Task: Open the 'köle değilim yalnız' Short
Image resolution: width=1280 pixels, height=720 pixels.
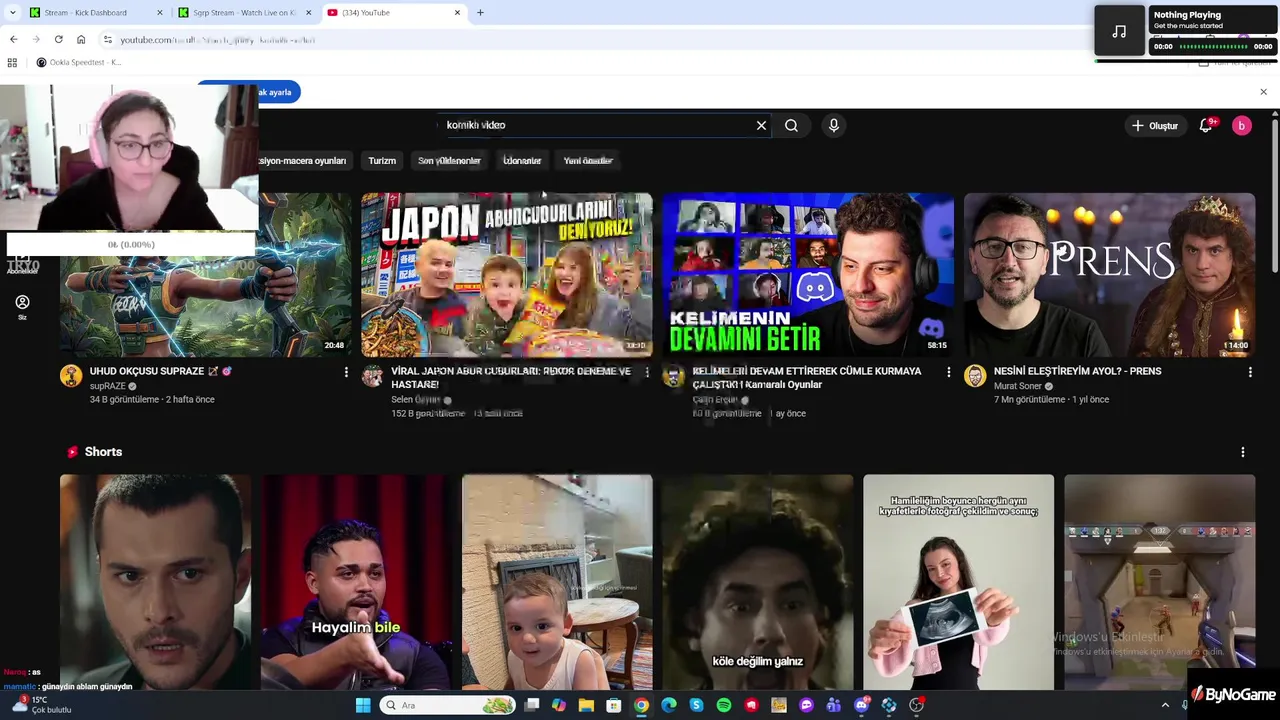Action: click(x=758, y=582)
